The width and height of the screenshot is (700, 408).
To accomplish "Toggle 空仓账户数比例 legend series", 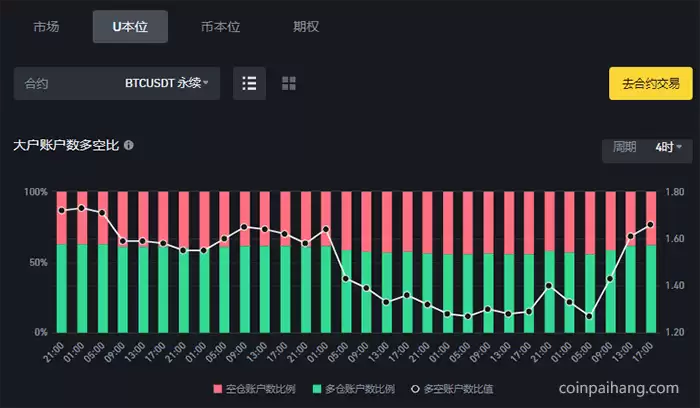I will coord(256,387).
